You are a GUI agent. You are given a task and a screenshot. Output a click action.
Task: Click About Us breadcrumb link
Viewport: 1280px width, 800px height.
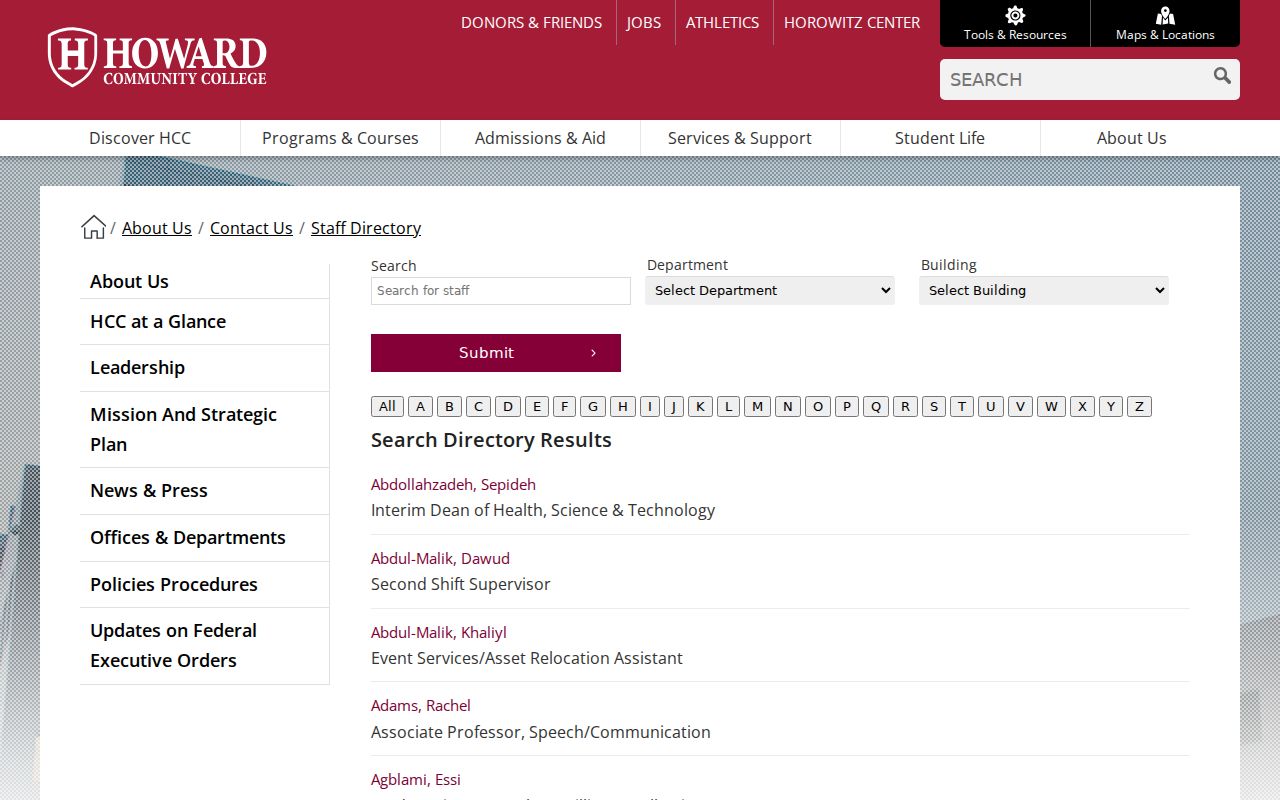[157, 228]
